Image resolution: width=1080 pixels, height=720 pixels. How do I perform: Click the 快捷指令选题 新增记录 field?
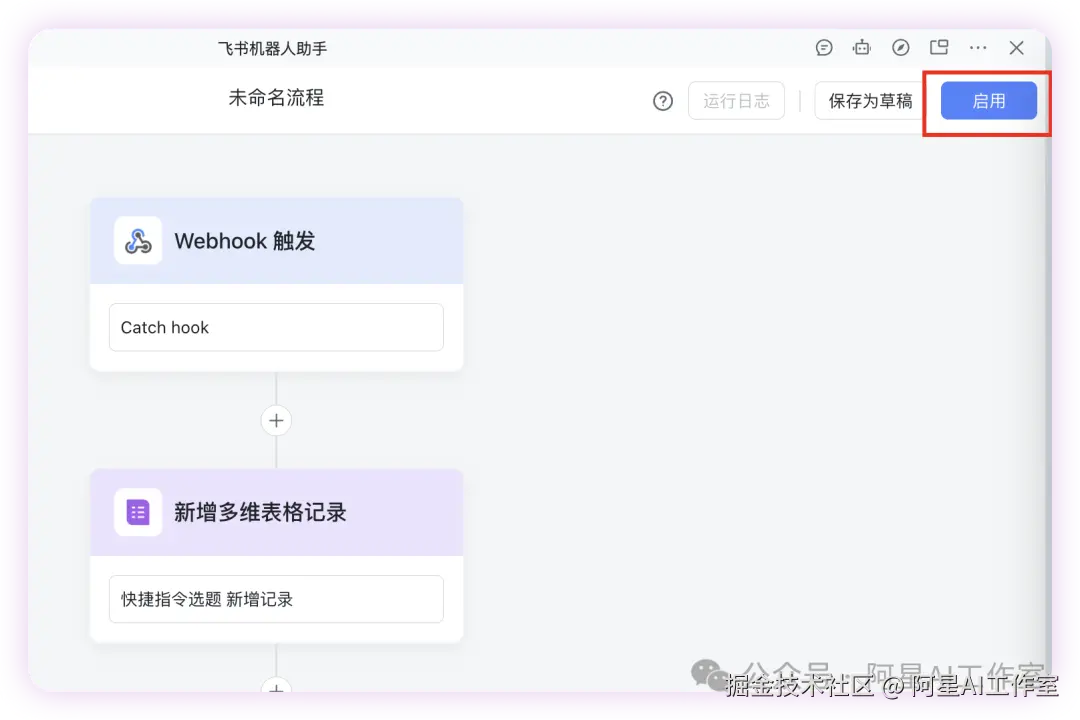point(276,599)
